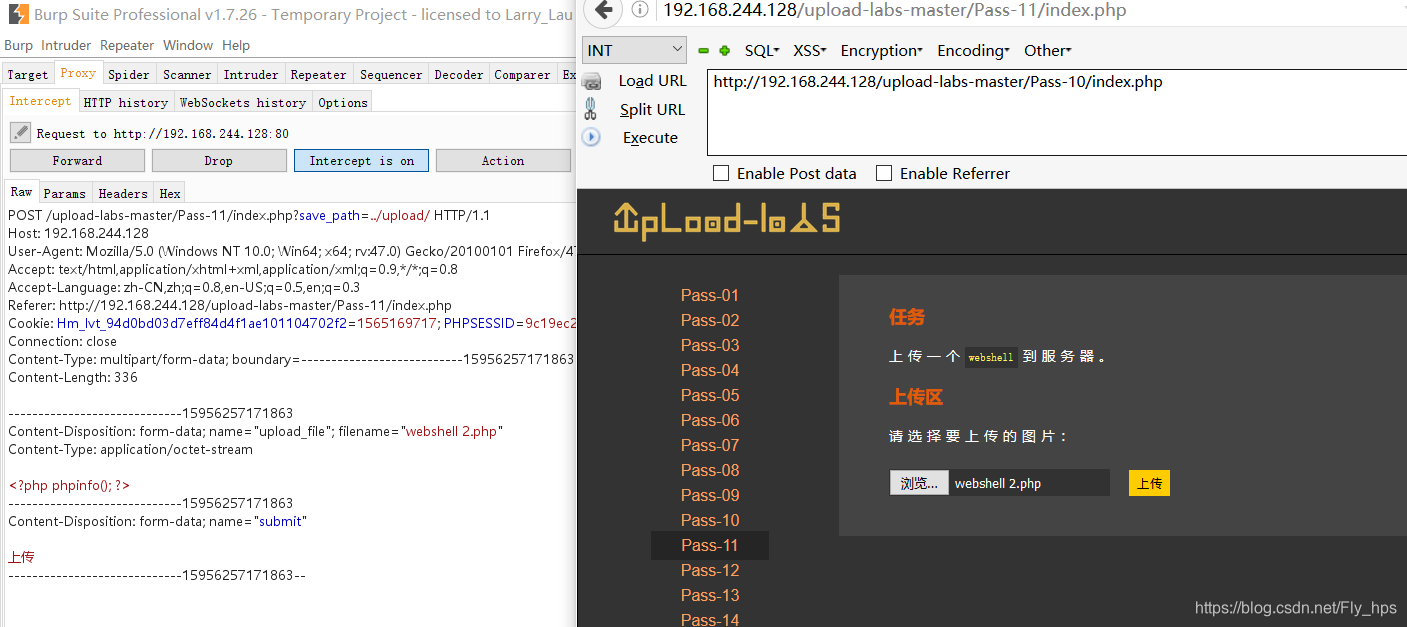Select the WebSockets history sub-tab

[x=243, y=102]
